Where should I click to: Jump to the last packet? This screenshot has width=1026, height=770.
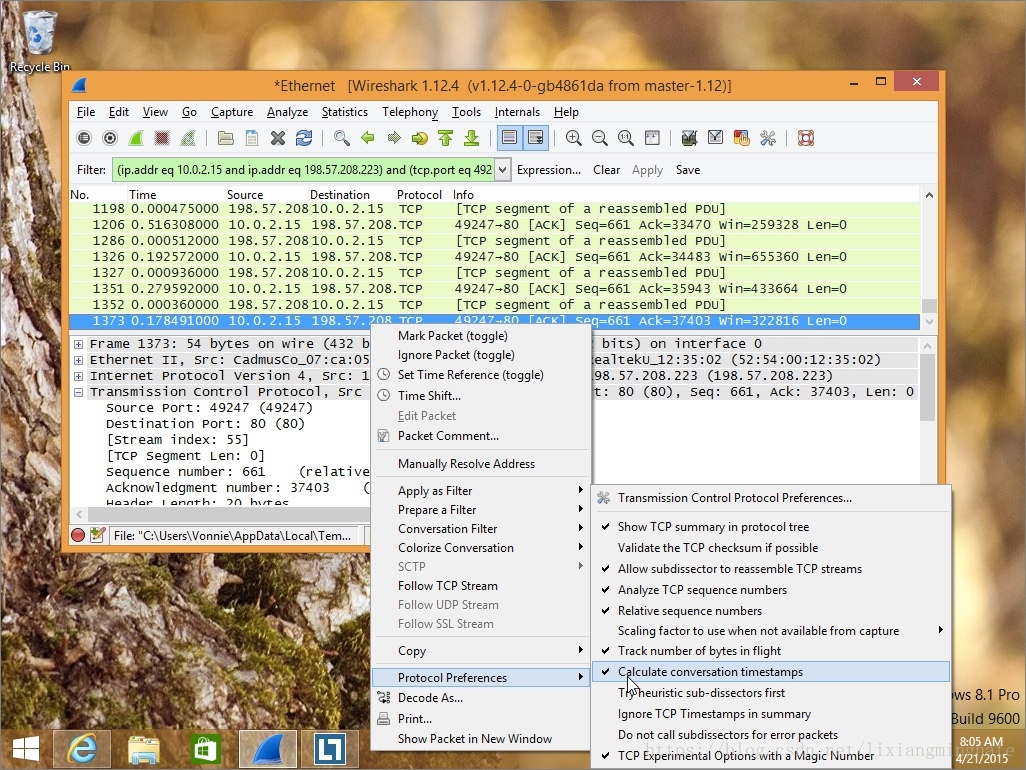coord(471,138)
